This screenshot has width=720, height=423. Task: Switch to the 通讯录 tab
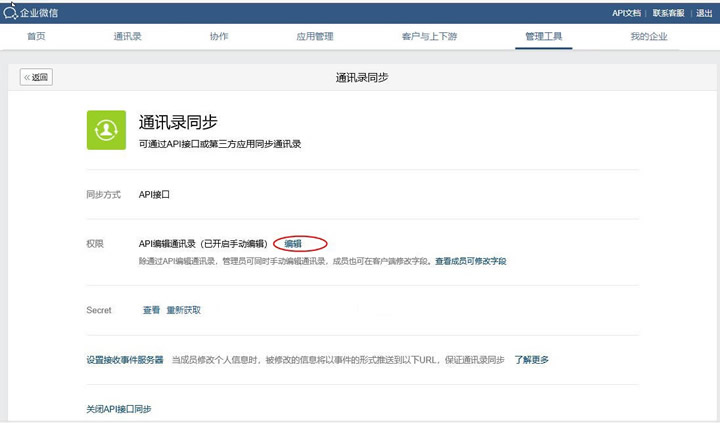point(127,37)
